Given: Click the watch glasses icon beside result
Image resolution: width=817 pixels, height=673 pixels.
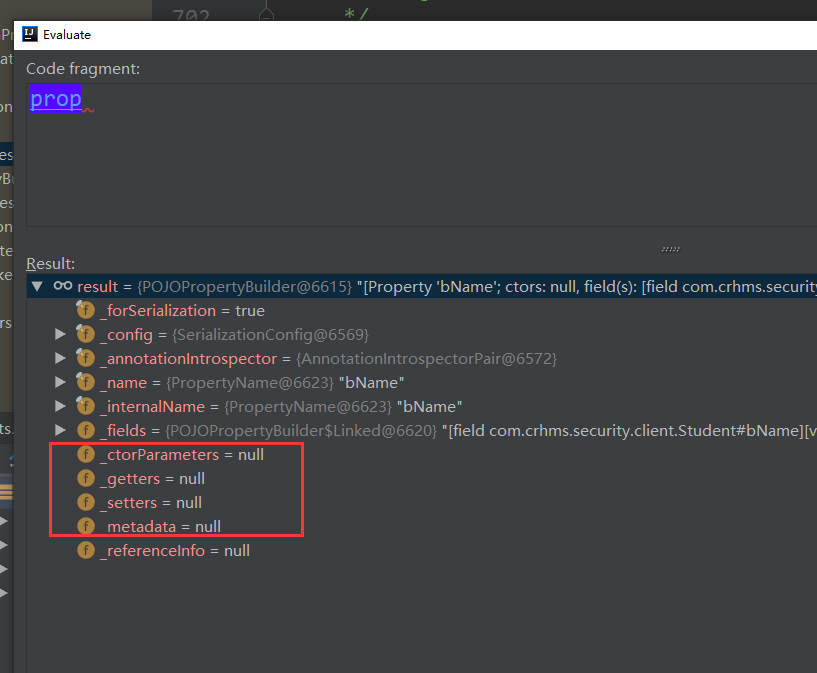Looking at the screenshot, I should click(x=62, y=287).
